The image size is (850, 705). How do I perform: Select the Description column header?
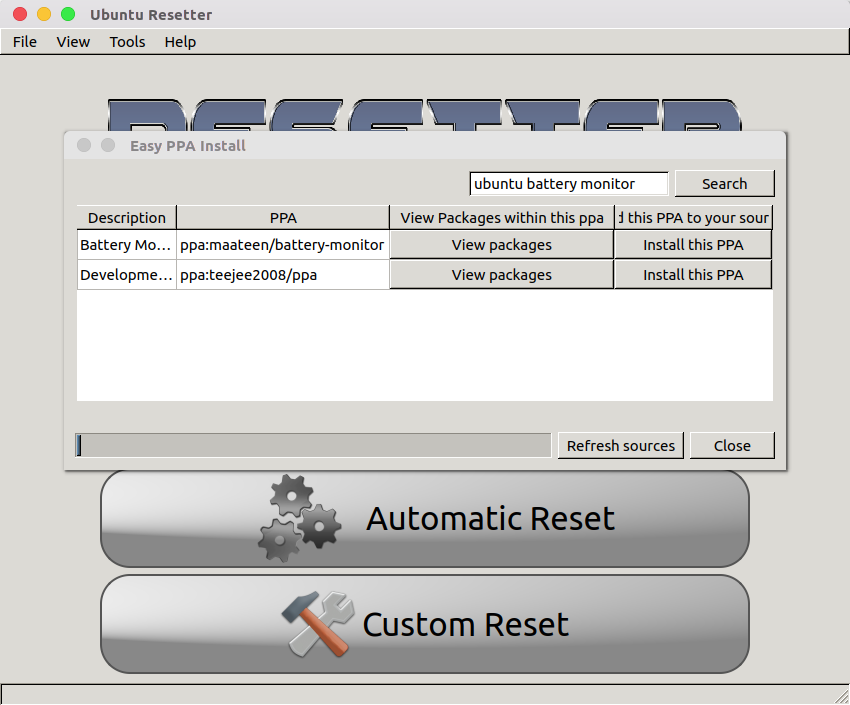(127, 218)
